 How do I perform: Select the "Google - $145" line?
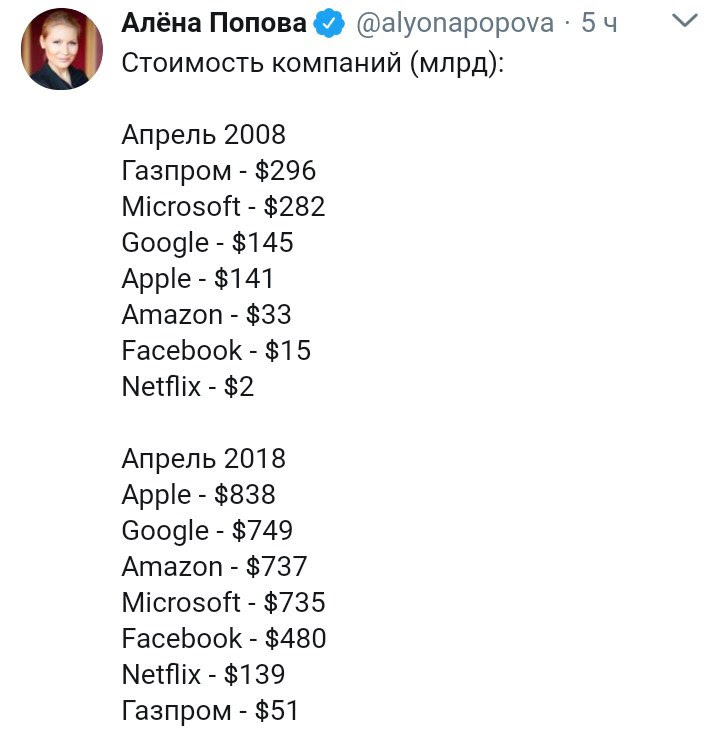click(207, 243)
